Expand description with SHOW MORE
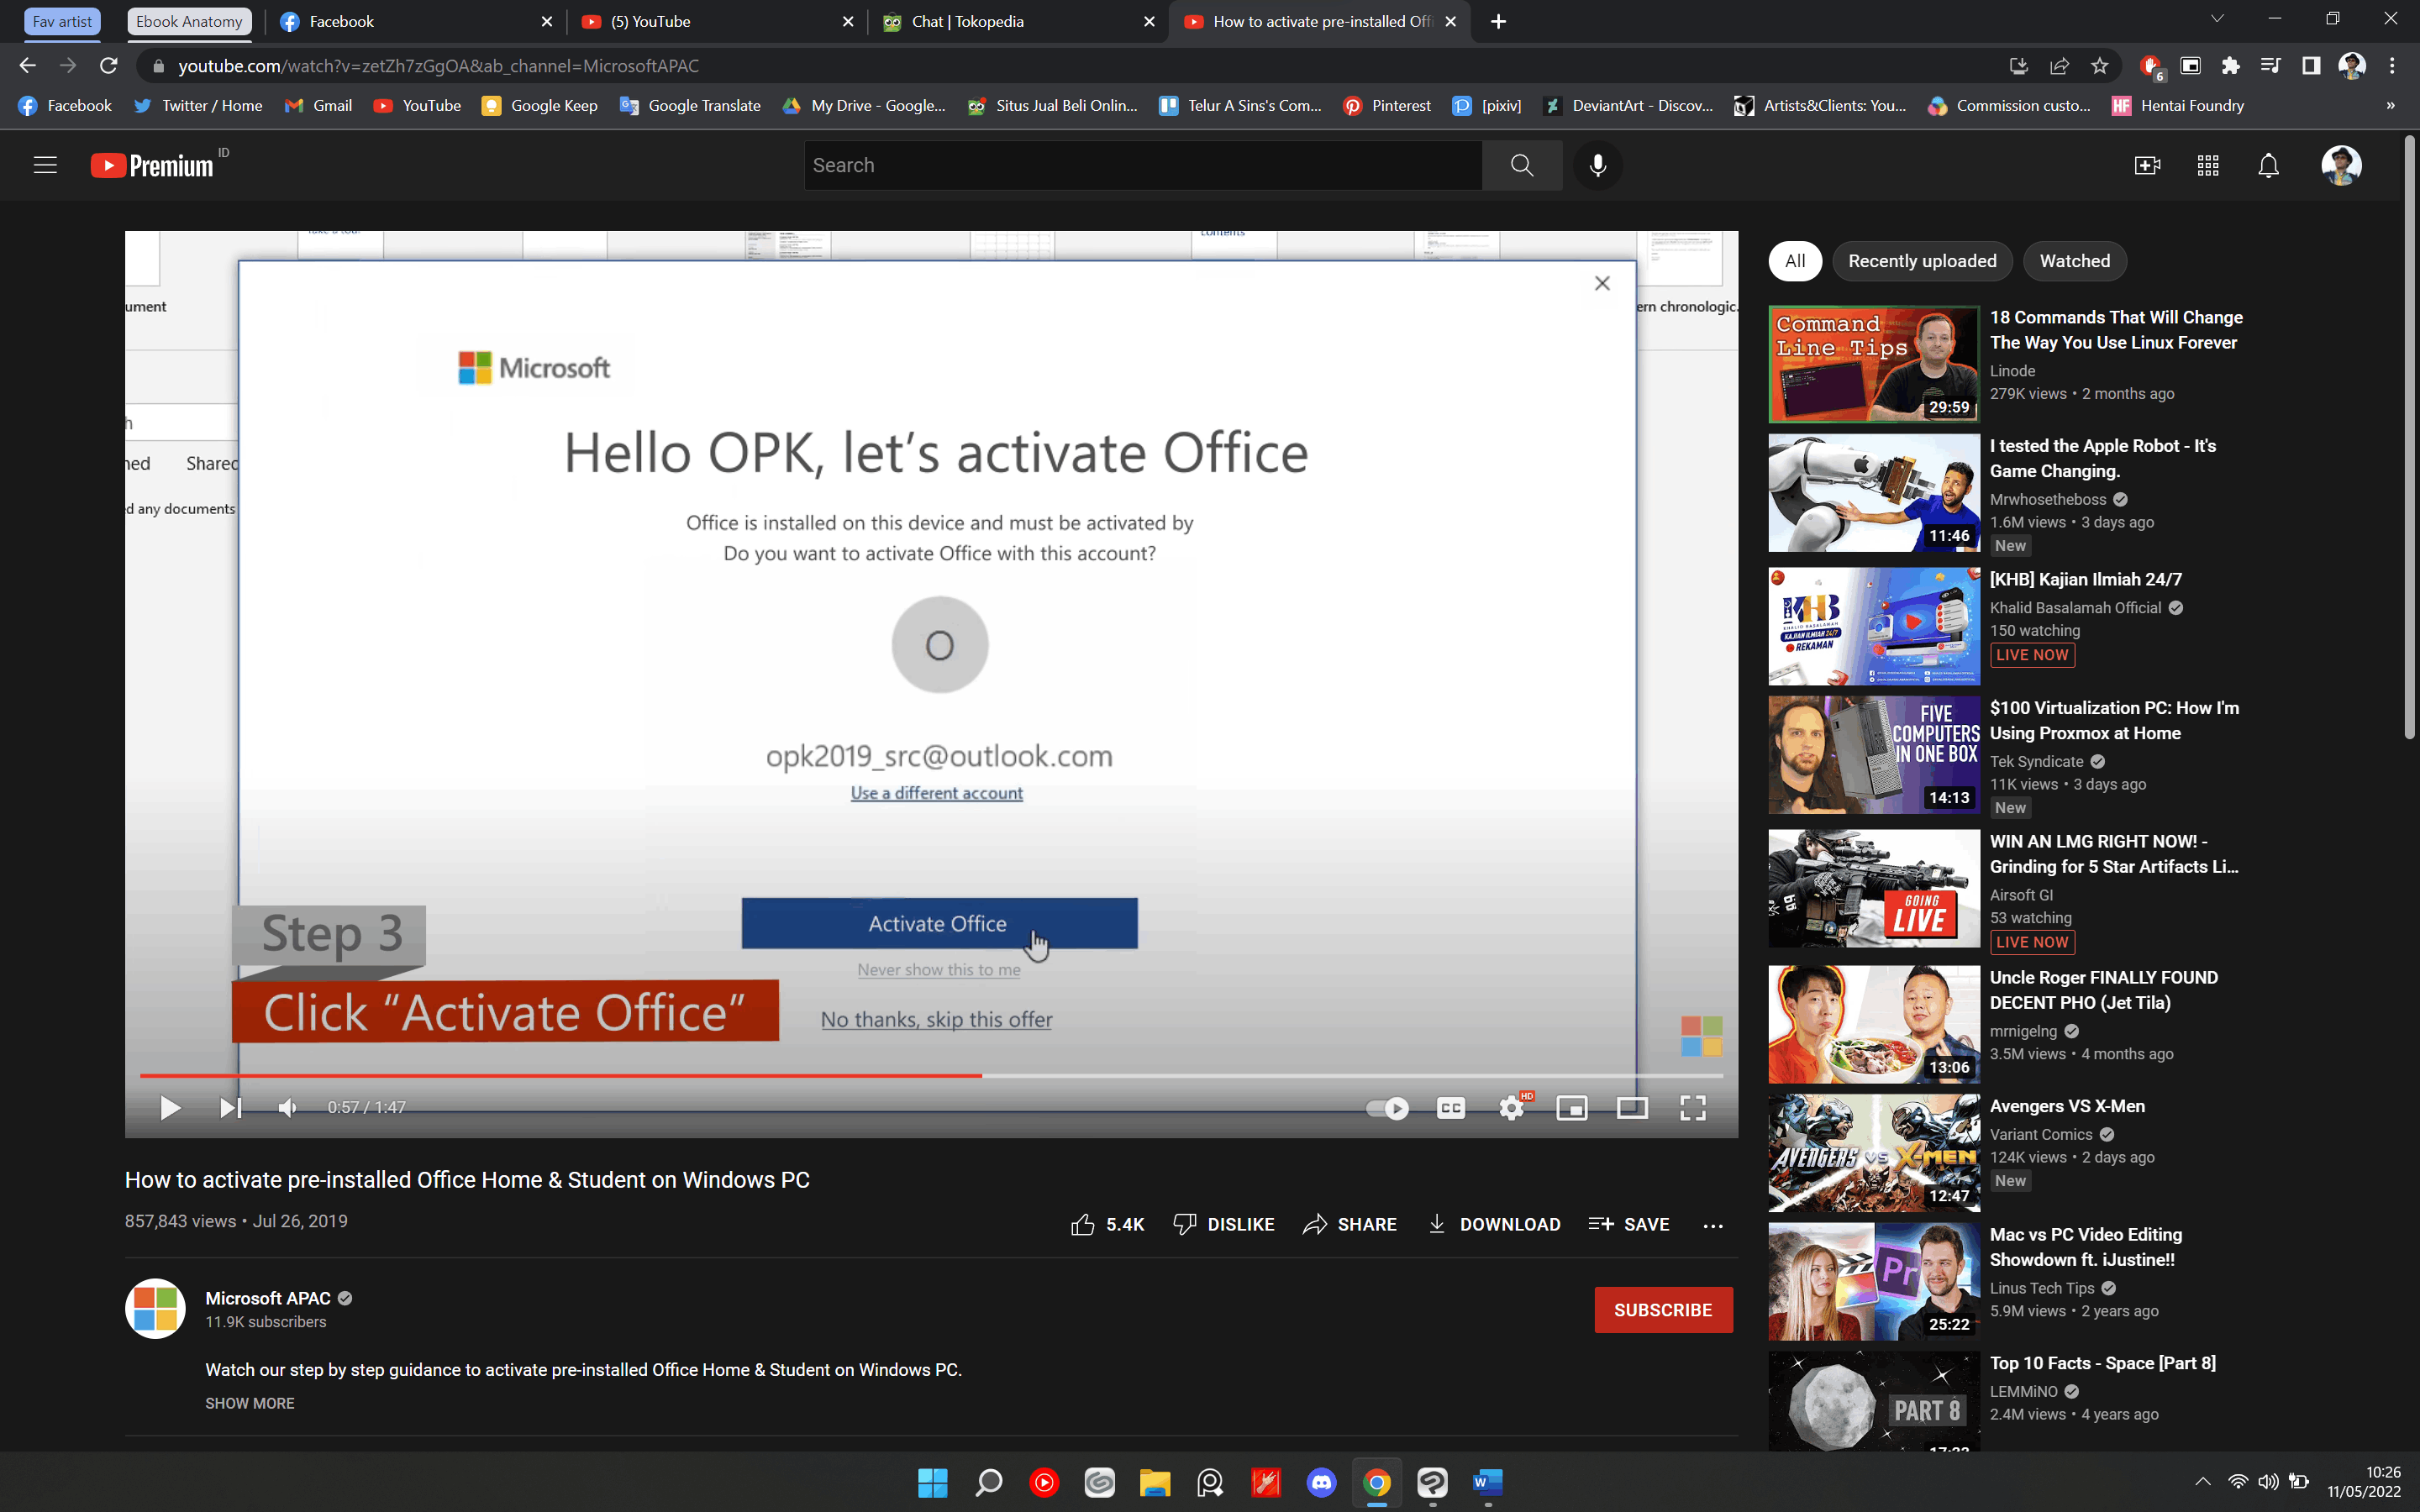 [x=249, y=1403]
